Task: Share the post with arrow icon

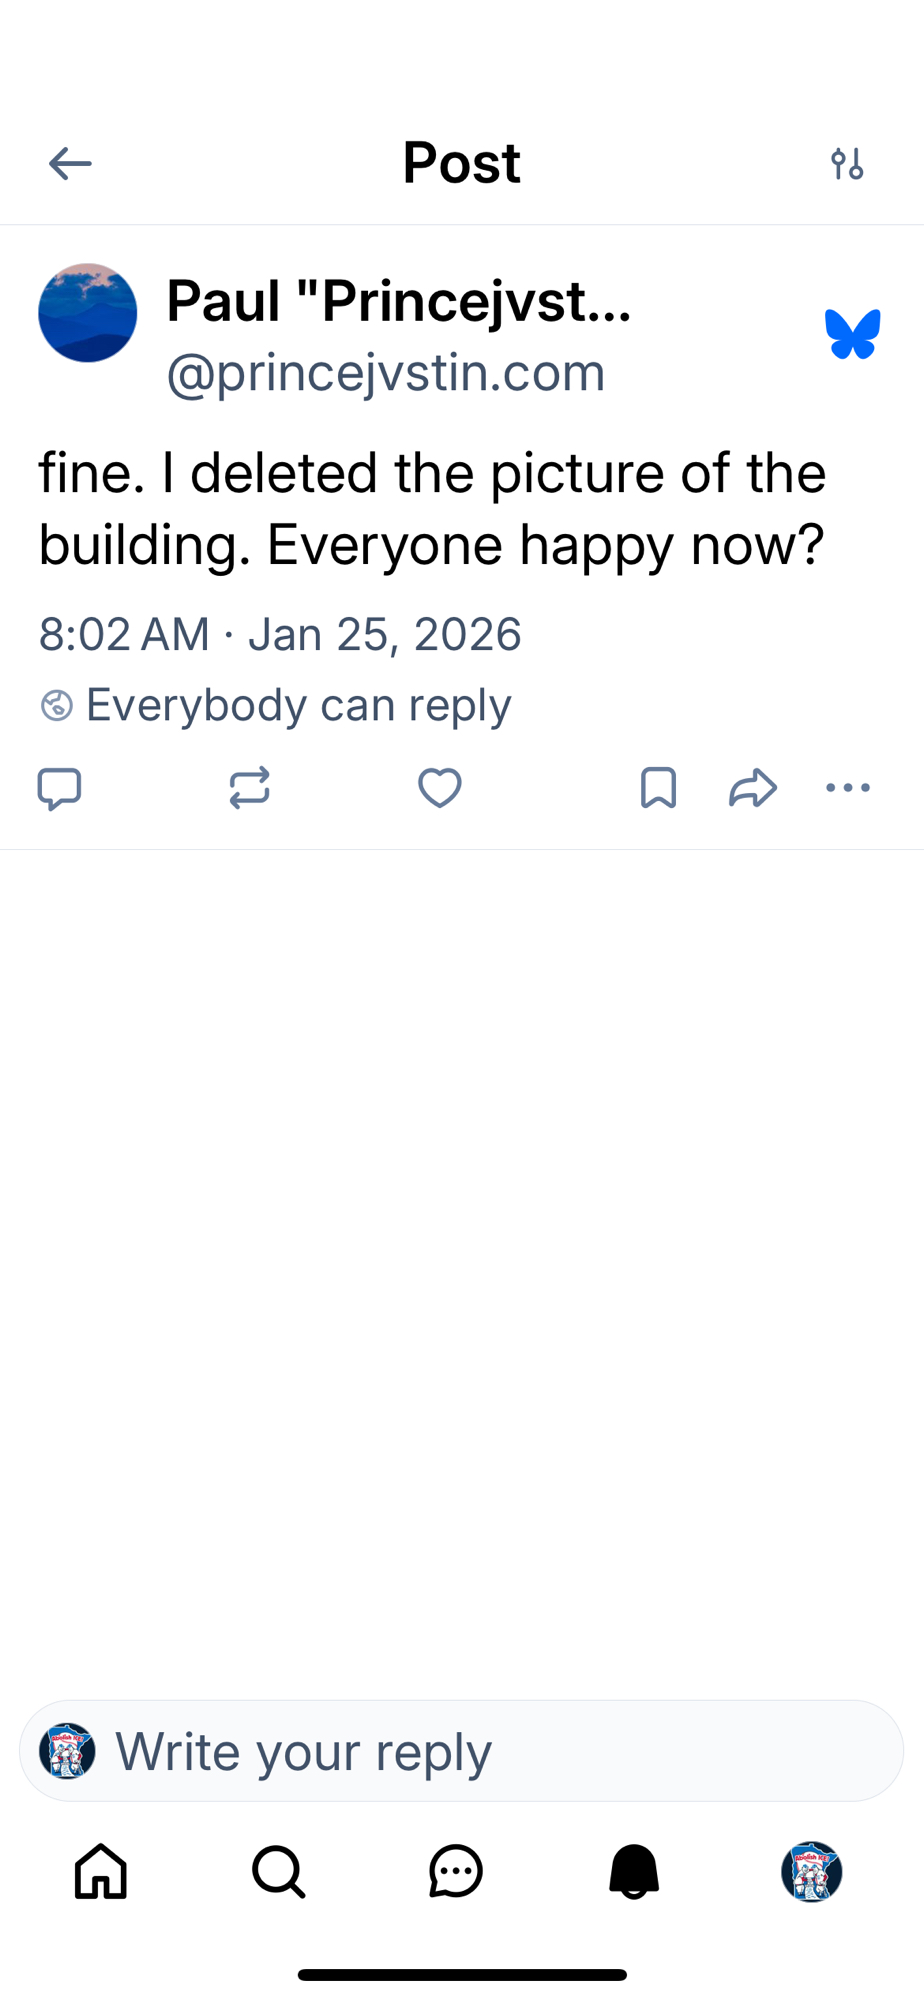Action: tap(753, 788)
